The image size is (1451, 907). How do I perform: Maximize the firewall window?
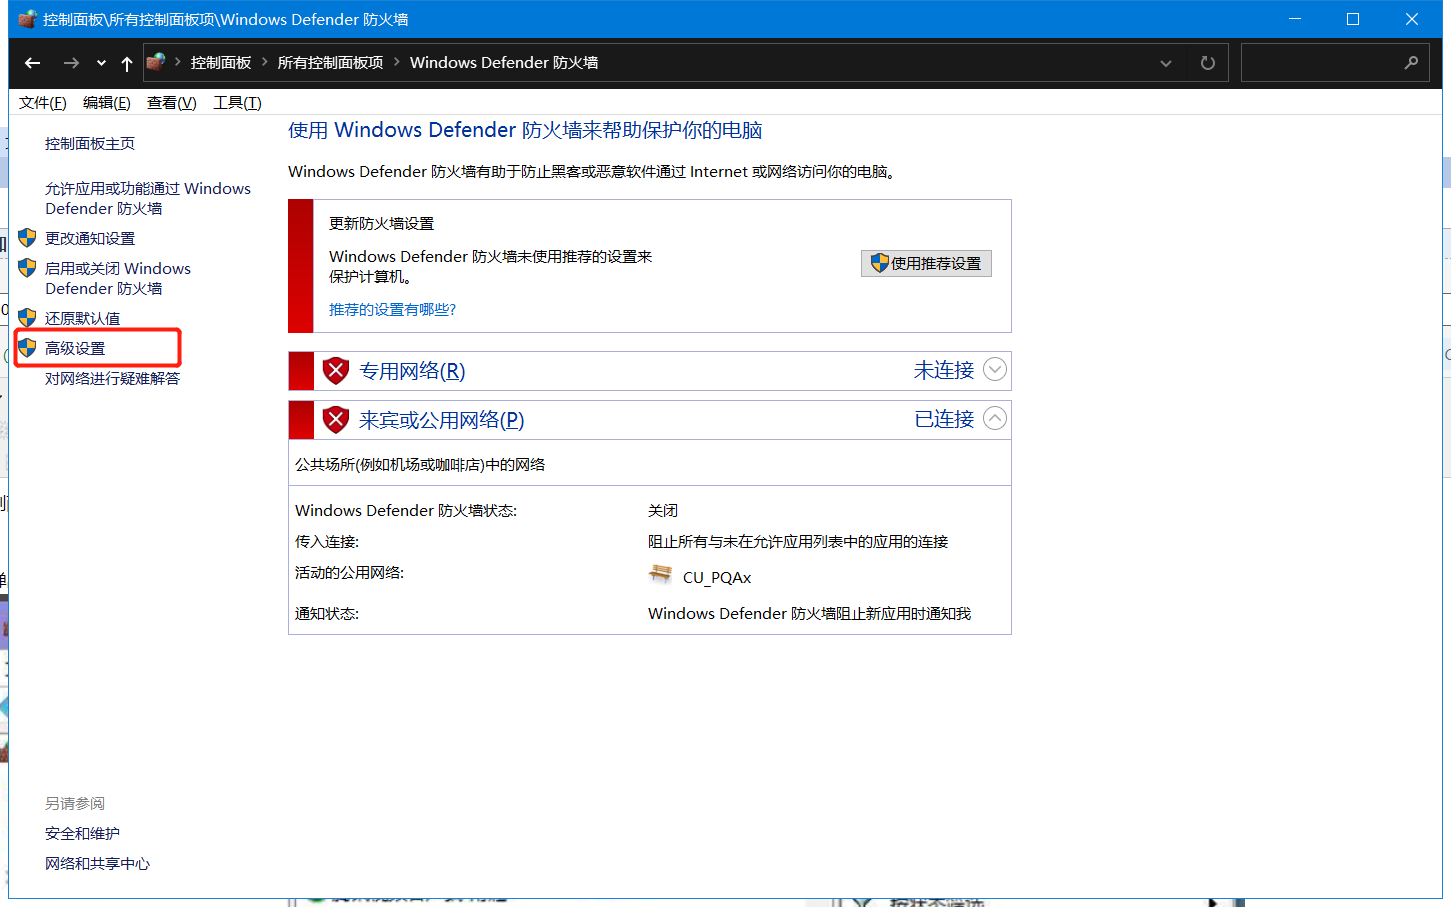tap(1353, 19)
